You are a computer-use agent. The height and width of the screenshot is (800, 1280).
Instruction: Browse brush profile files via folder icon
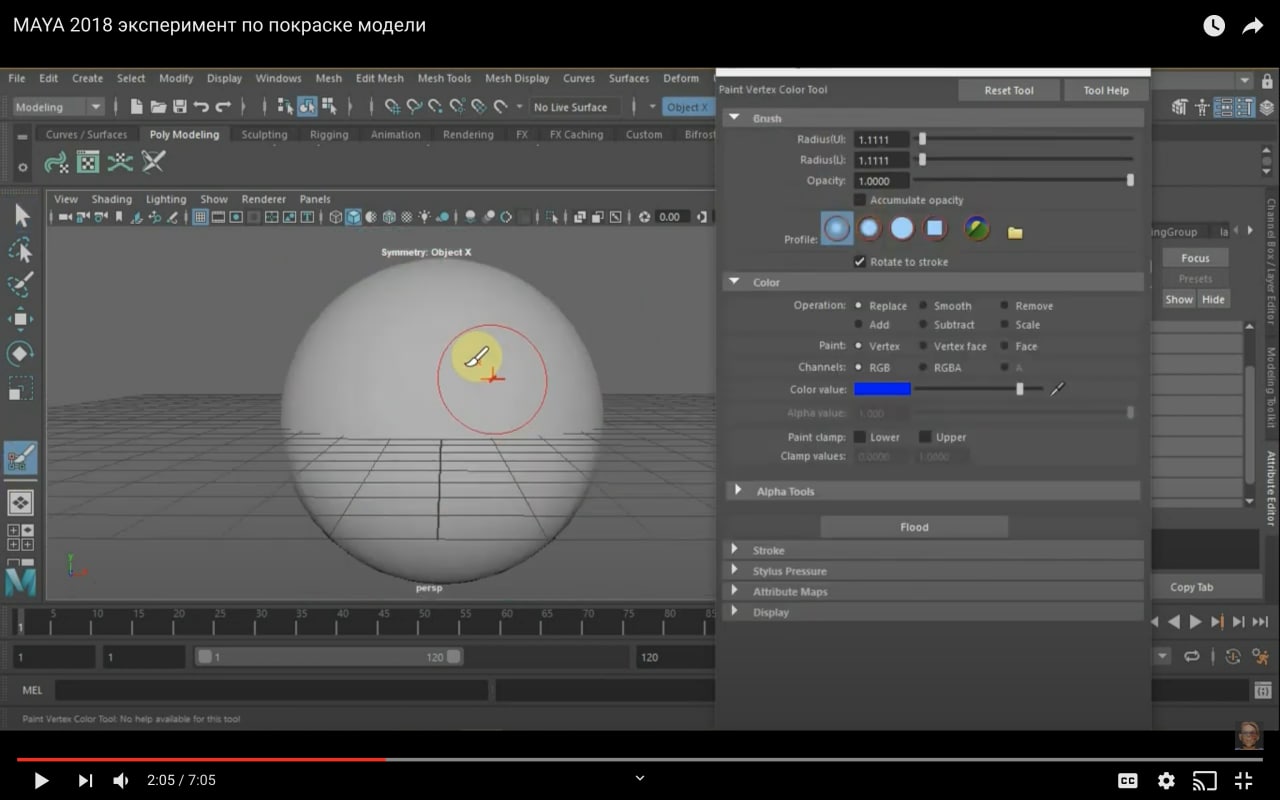(1015, 233)
